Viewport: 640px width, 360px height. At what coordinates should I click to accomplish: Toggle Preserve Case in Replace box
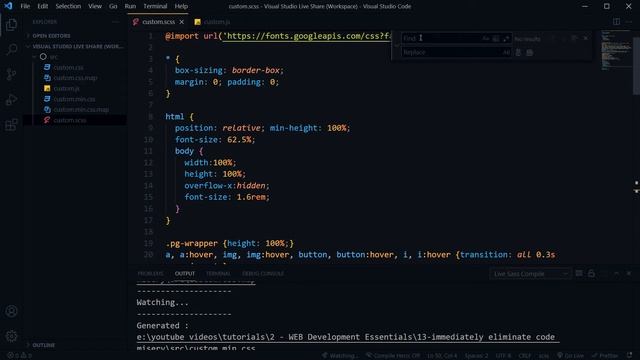506,52
